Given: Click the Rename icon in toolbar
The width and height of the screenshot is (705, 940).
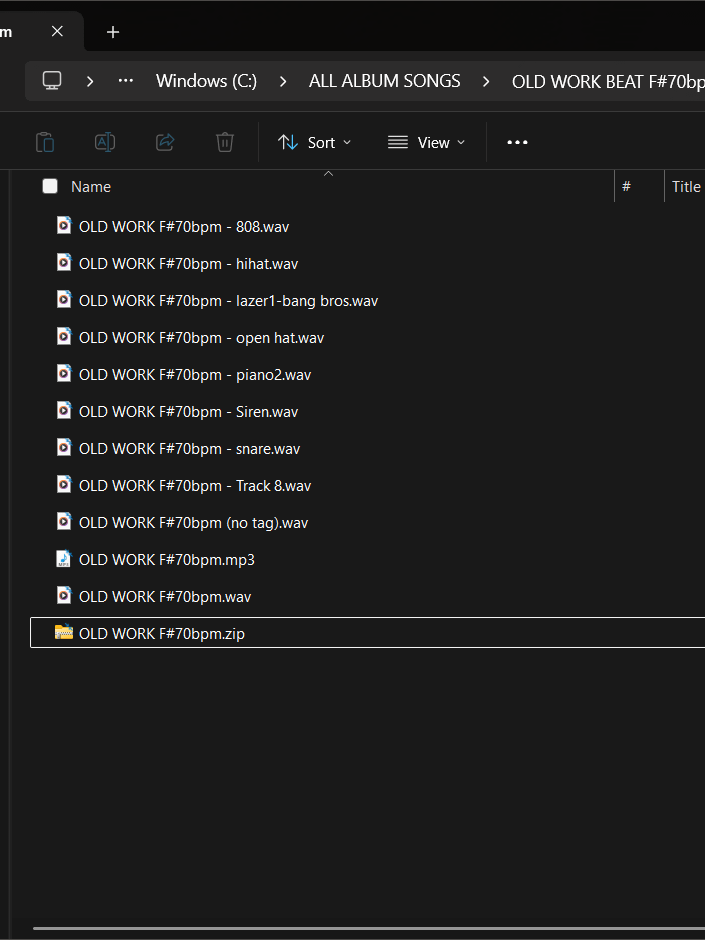Looking at the screenshot, I should point(105,142).
